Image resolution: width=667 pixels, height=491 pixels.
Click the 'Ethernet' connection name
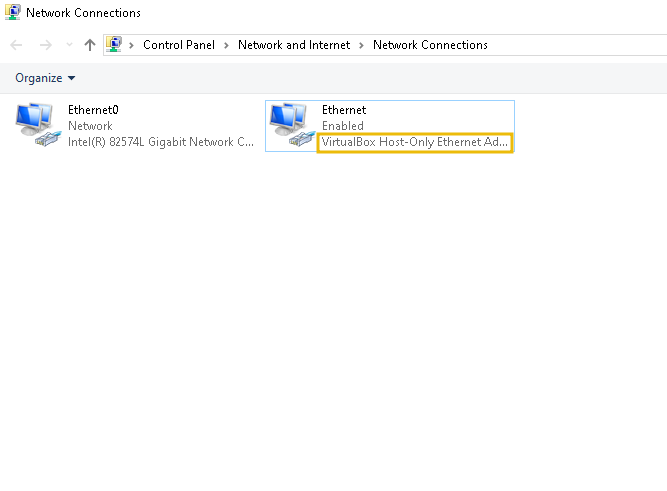[344, 110]
